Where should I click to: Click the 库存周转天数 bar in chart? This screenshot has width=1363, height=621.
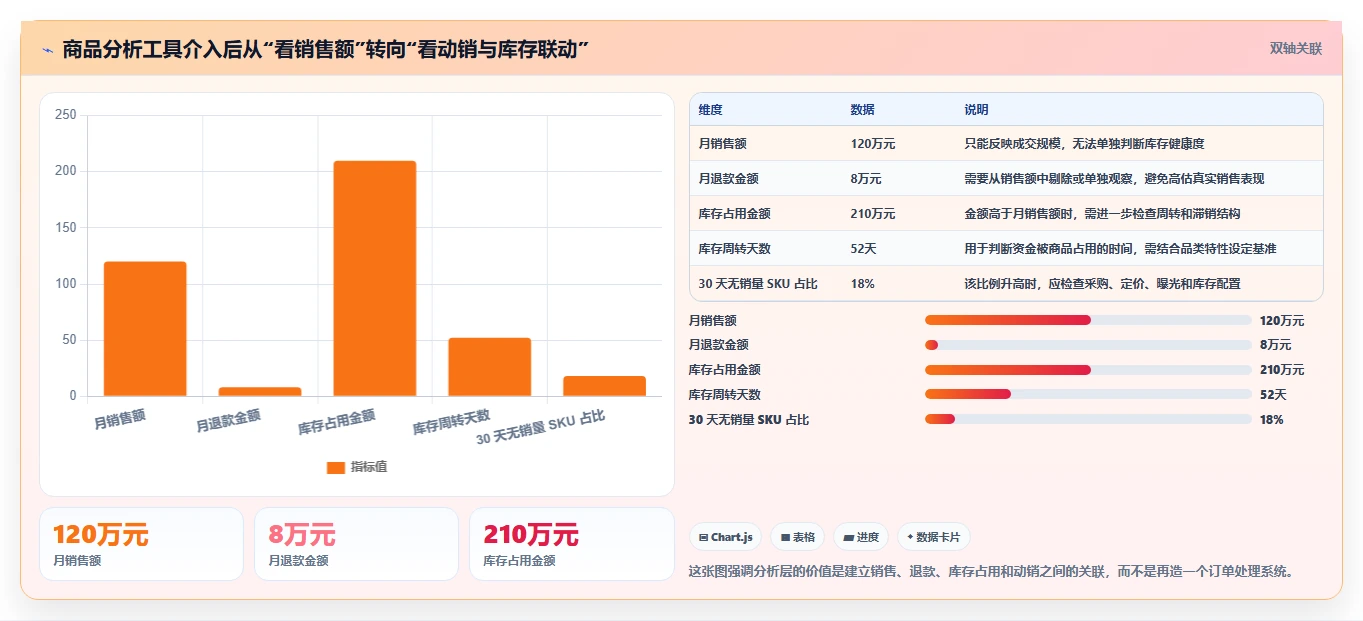tap(490, 367)
